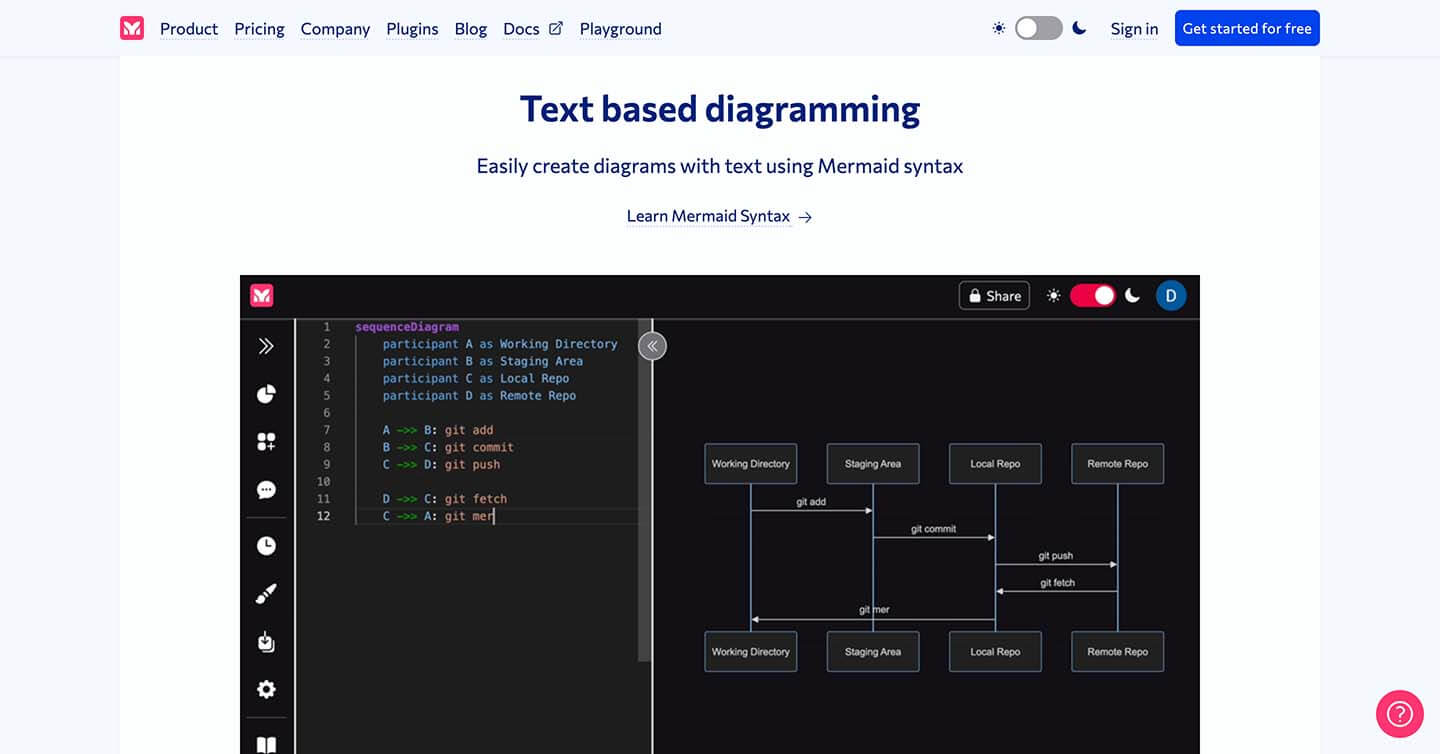Click the moon icon in the editor header
Viewport: 1440px width, 754px height.
point(1132,295)
